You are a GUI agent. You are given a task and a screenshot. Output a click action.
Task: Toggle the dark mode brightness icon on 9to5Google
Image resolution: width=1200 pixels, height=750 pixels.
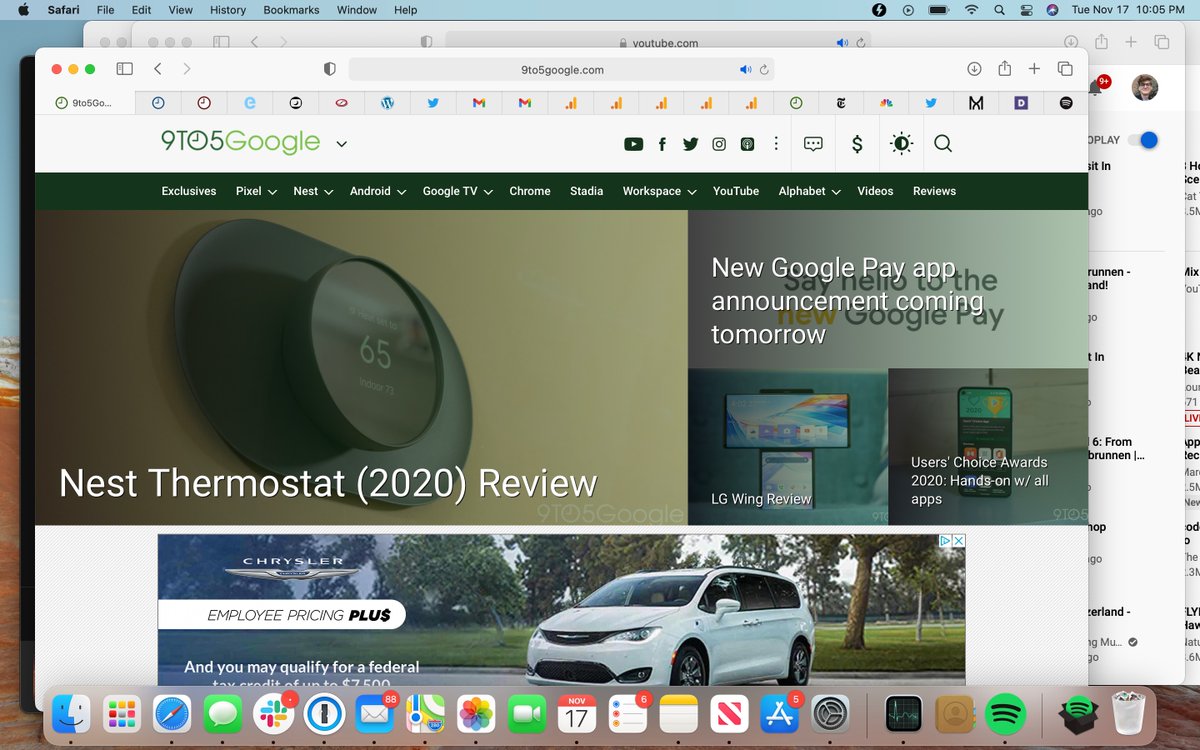pos(901,144)
